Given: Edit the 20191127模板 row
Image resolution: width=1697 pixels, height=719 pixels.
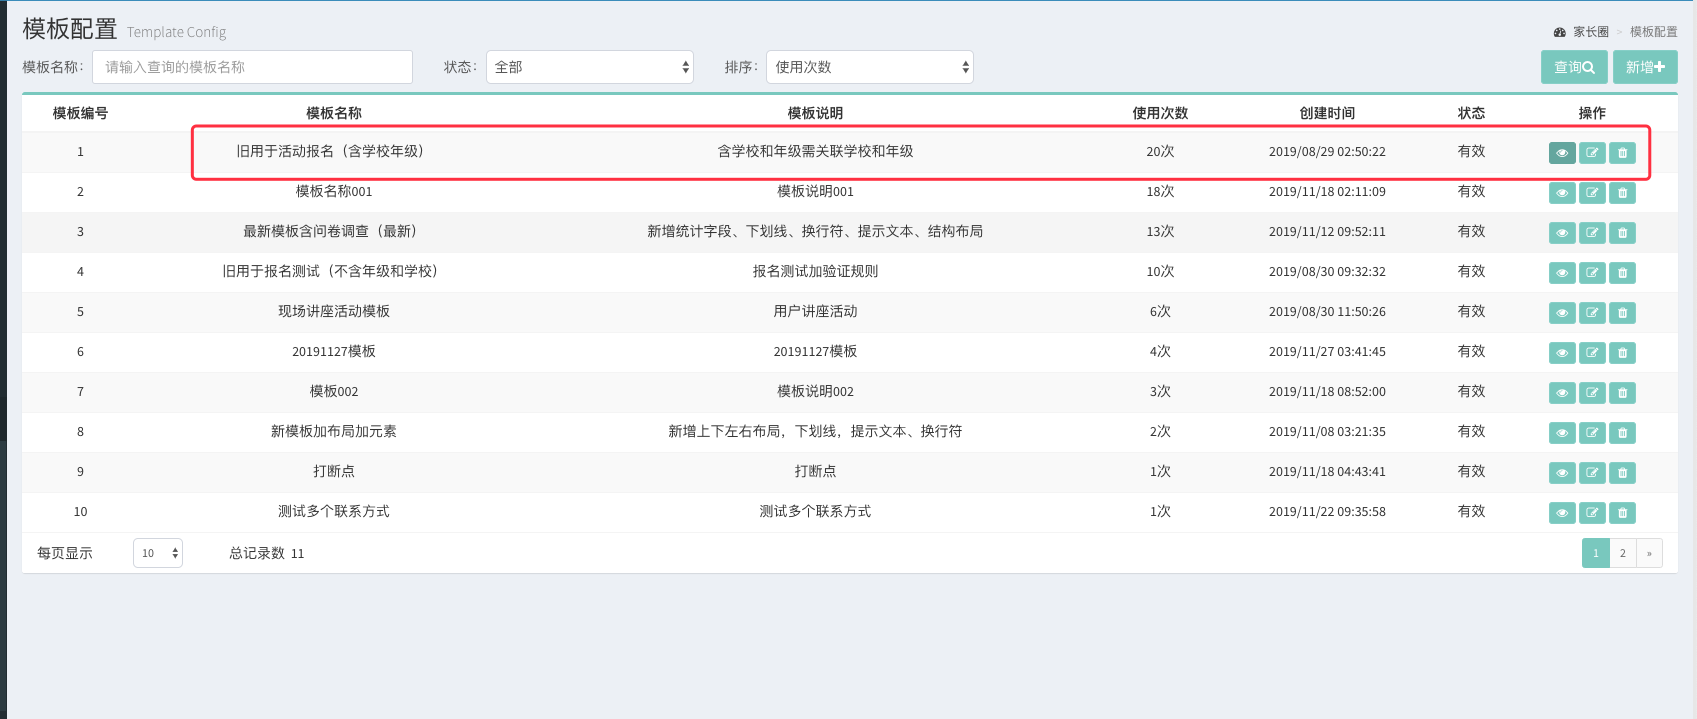Looking at the screenshot, I should (1592, 353).
